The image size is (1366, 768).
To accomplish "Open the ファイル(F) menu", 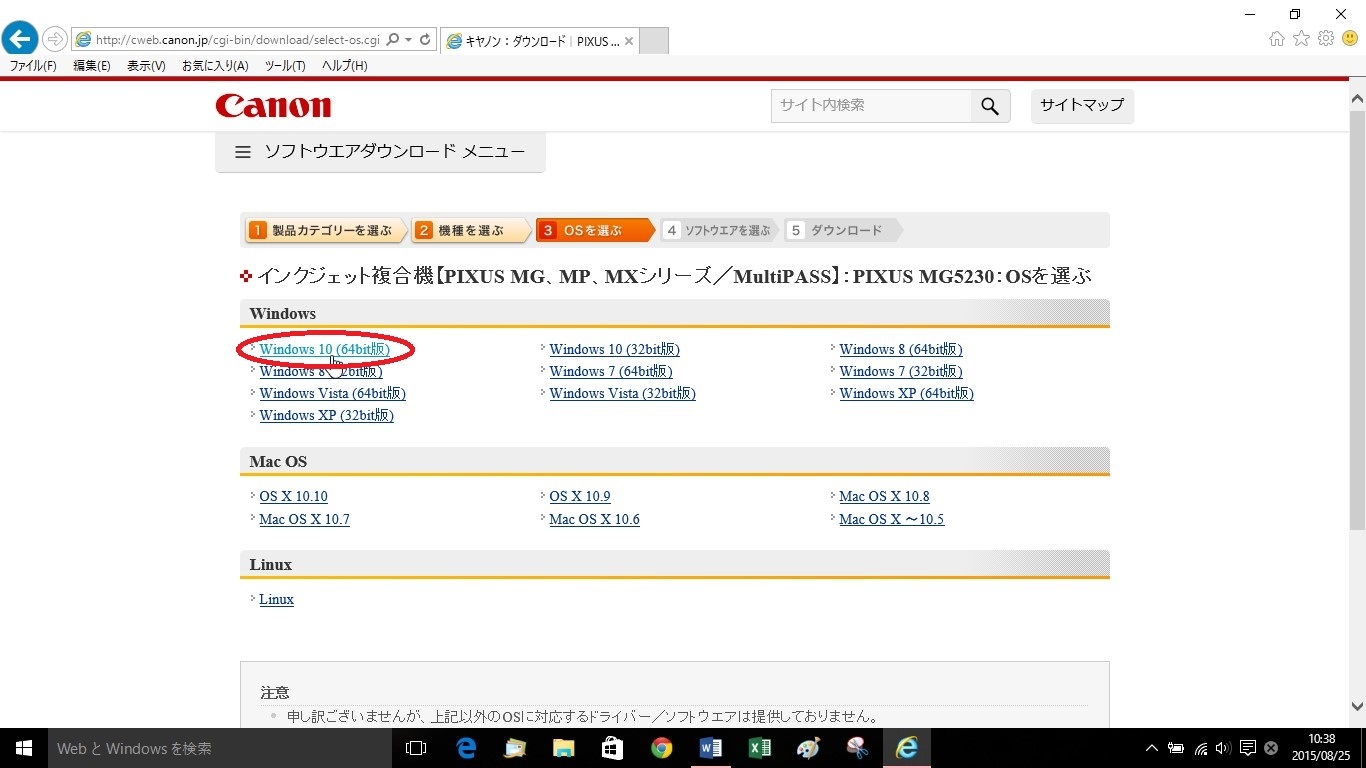I will pos(33,66).
